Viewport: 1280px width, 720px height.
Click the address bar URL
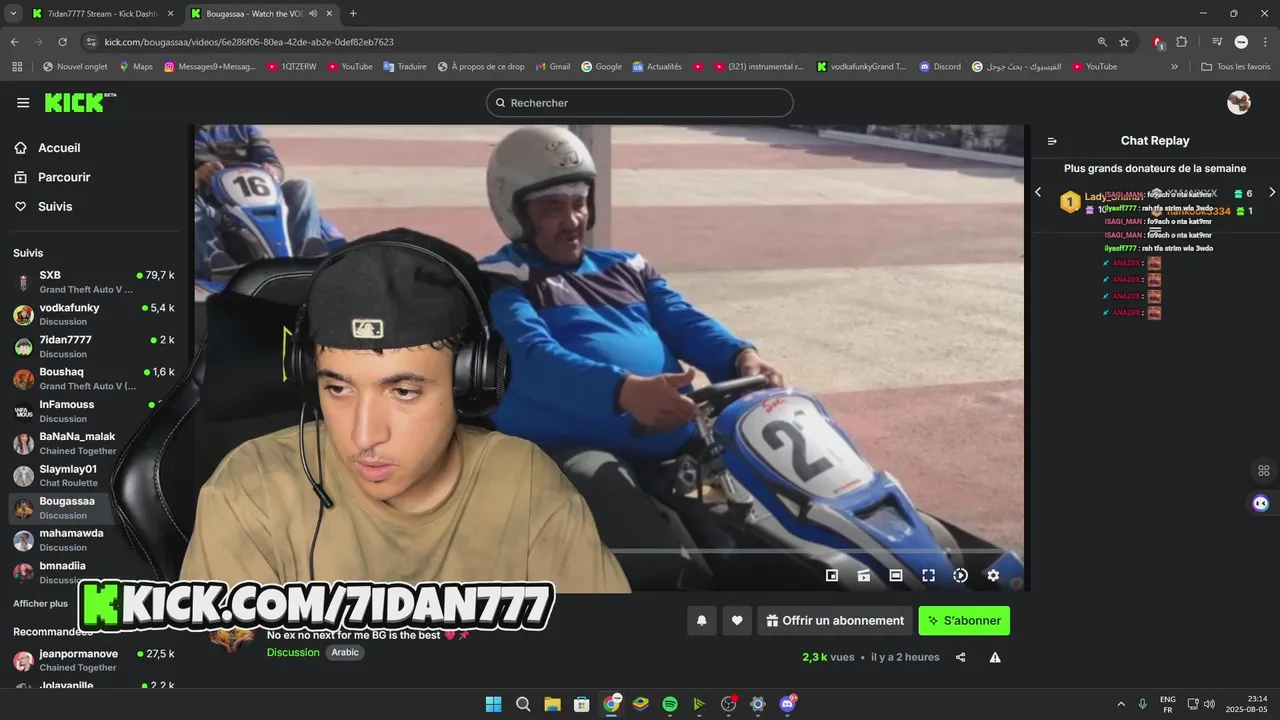(x=249, y=42)
